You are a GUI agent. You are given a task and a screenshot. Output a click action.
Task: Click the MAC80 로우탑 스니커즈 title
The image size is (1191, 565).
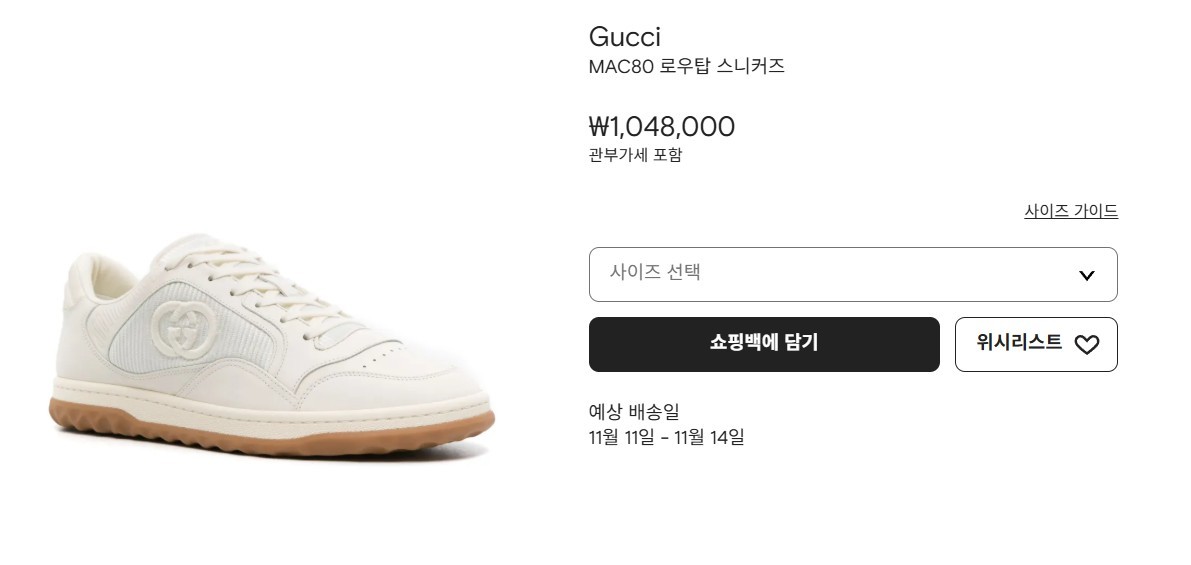[x=686, y=67]
